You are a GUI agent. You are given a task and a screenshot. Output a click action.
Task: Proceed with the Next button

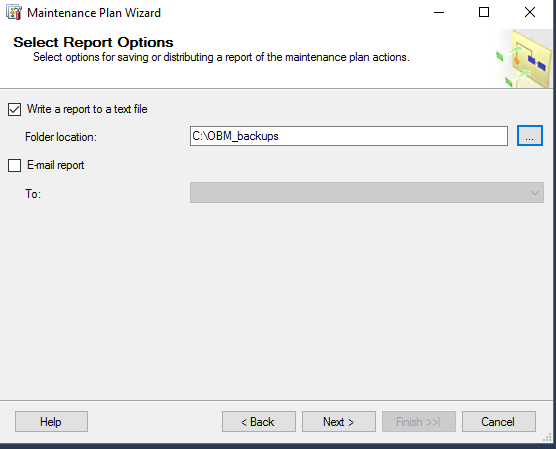(339, 422)
